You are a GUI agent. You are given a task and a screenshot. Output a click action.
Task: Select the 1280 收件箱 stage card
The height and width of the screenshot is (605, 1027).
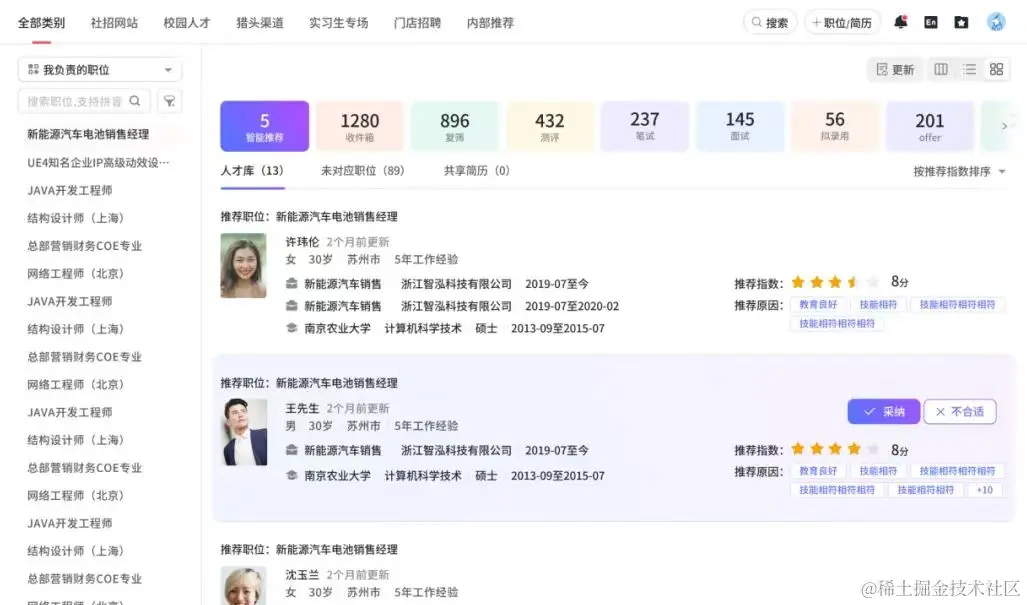pos(360,126)
